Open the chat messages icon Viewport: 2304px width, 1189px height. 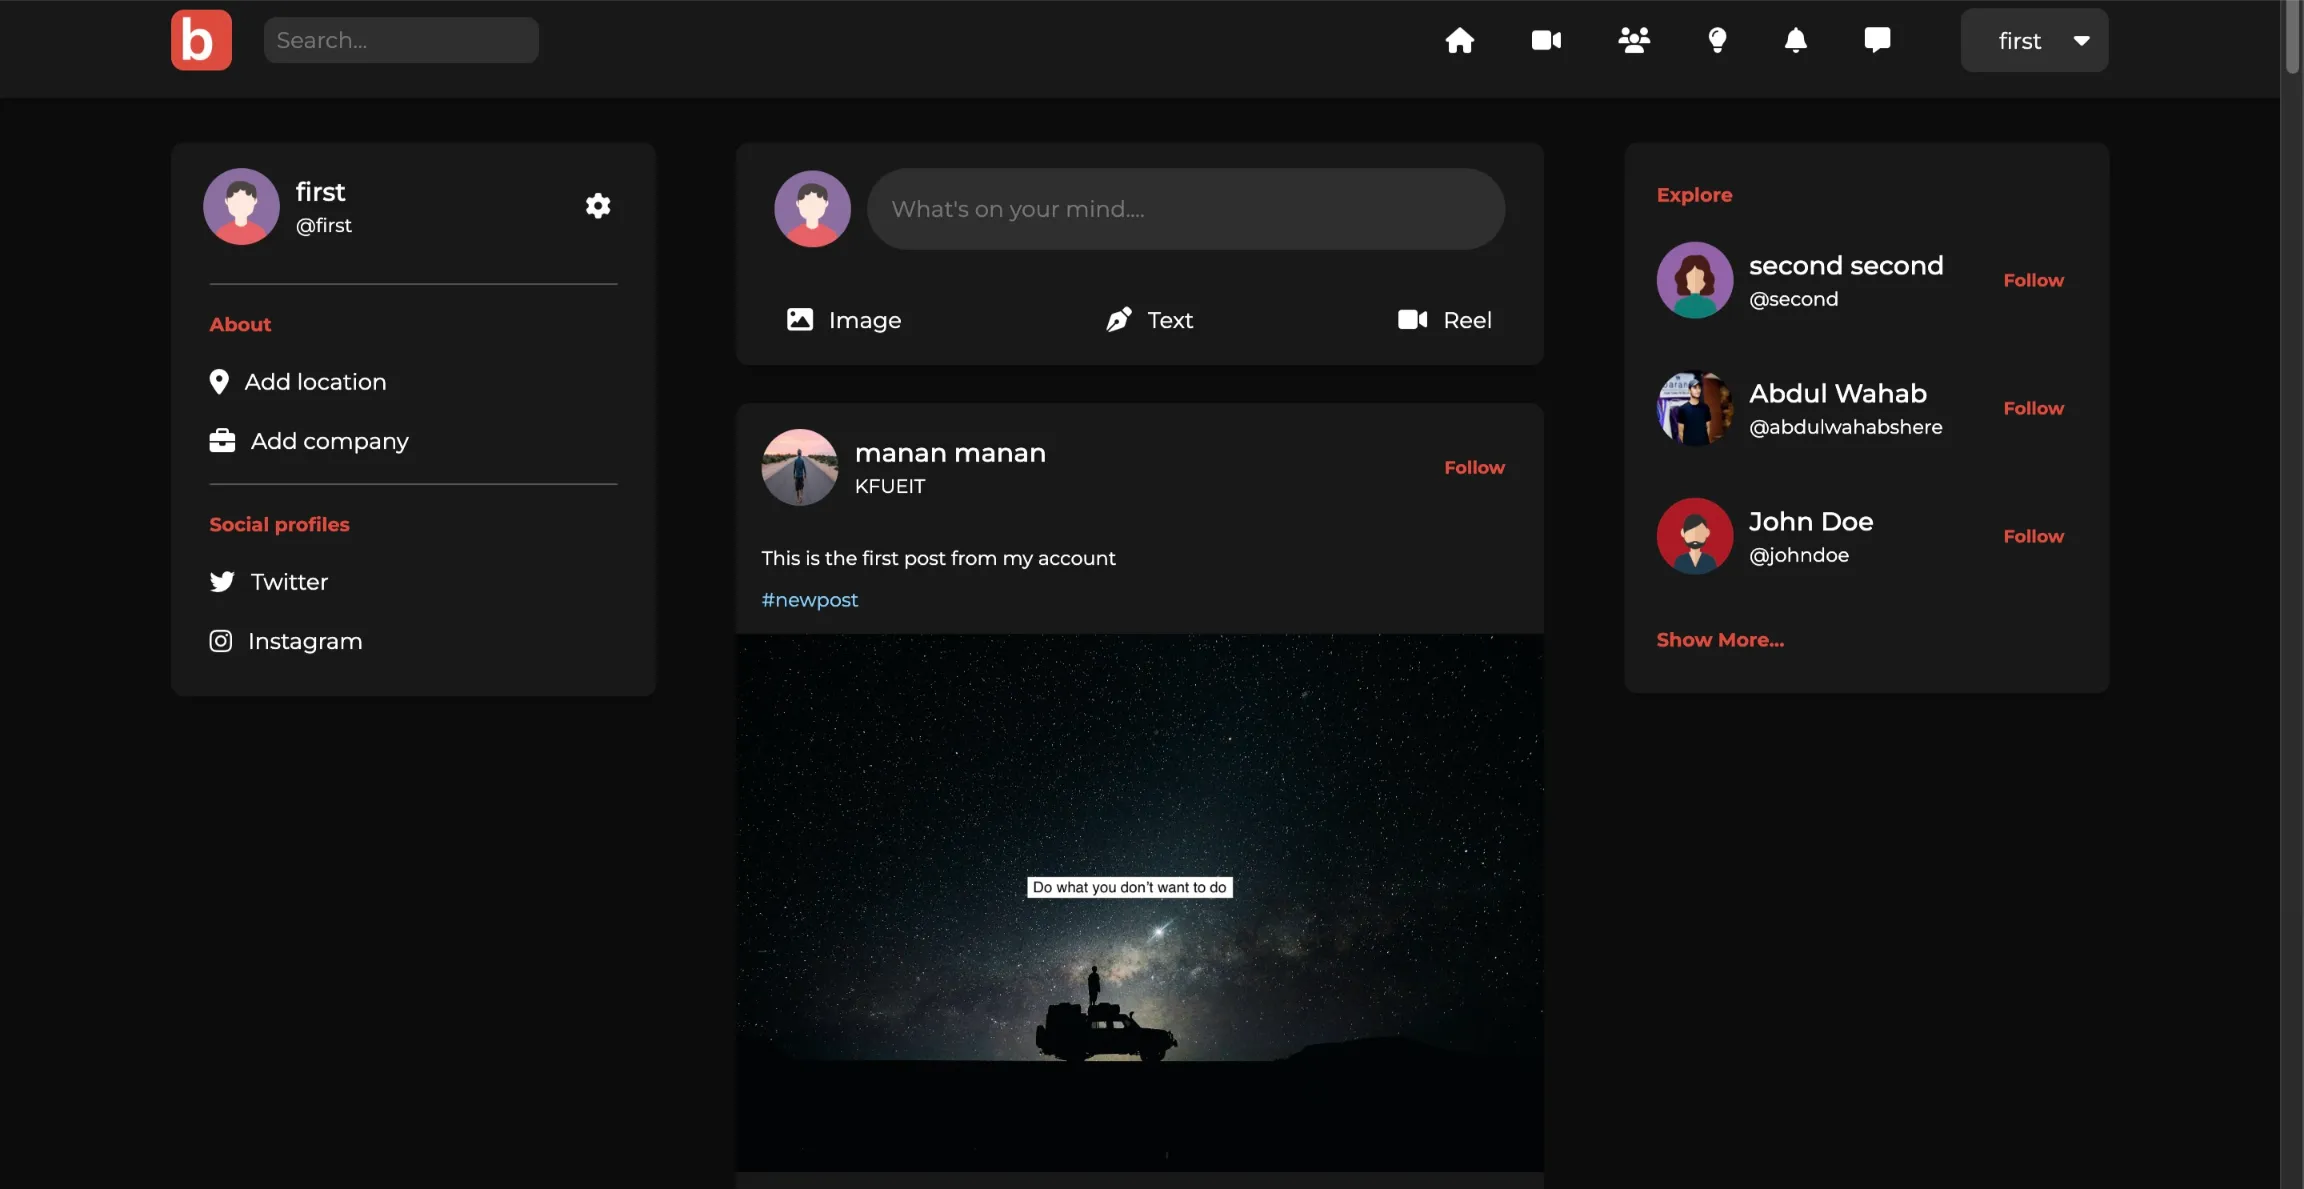pyautogui.click(x=1877, y=40)
